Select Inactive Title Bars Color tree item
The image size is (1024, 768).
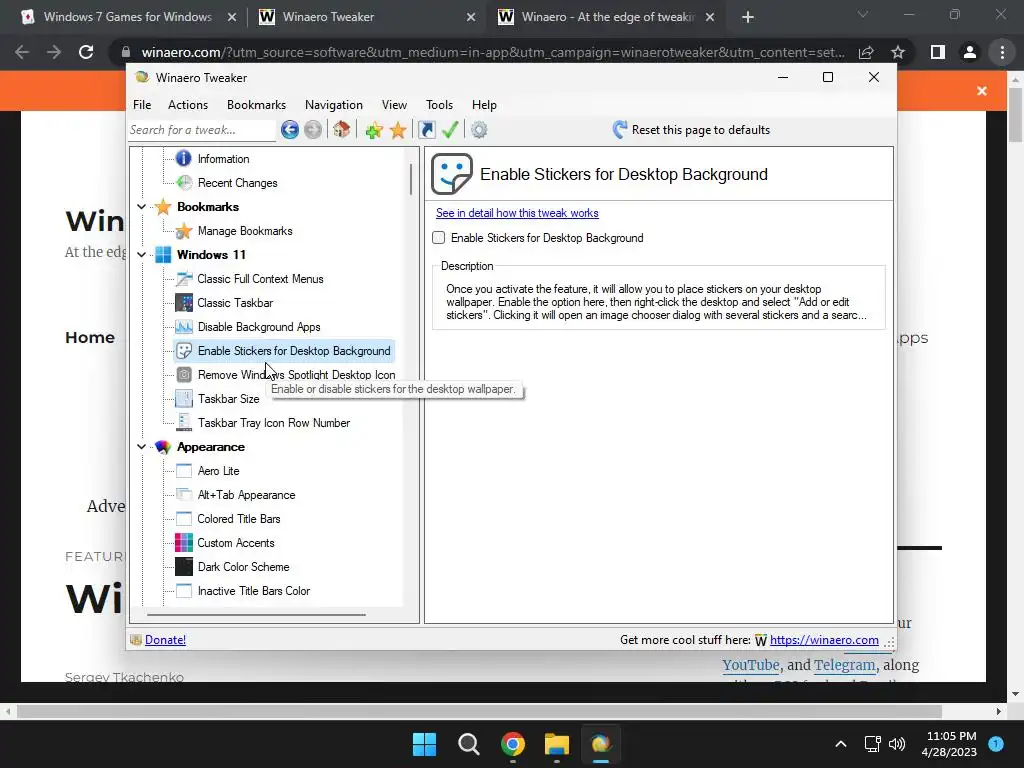point(253,591)
